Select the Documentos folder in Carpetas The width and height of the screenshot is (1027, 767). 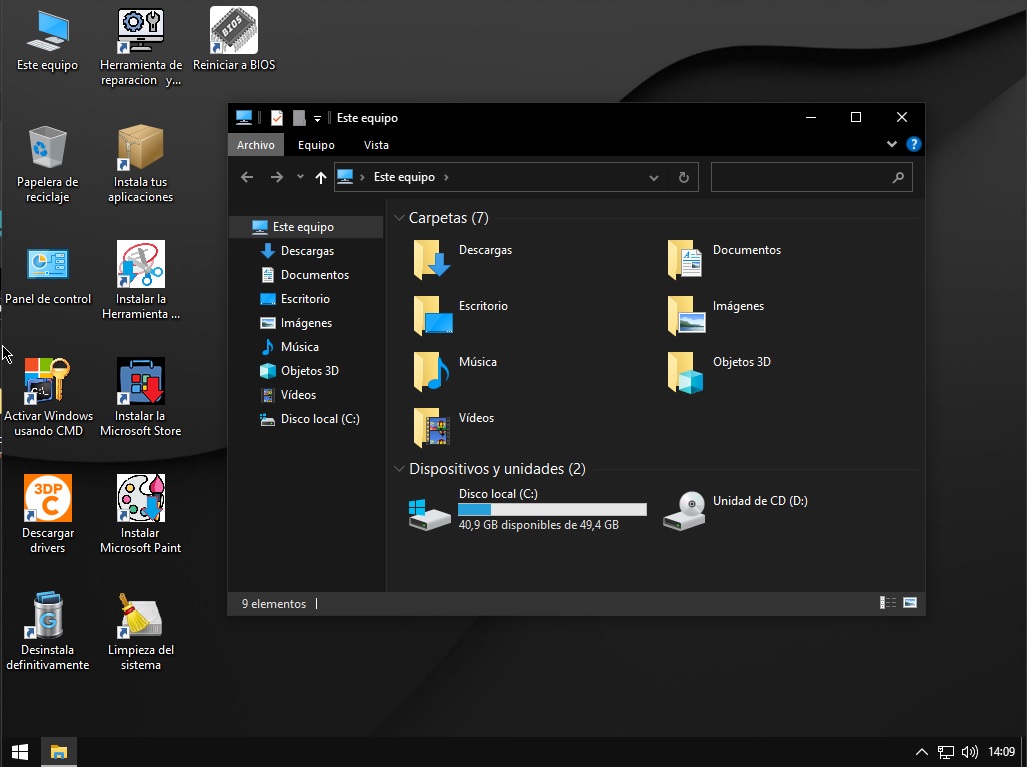tap(724, 259)
